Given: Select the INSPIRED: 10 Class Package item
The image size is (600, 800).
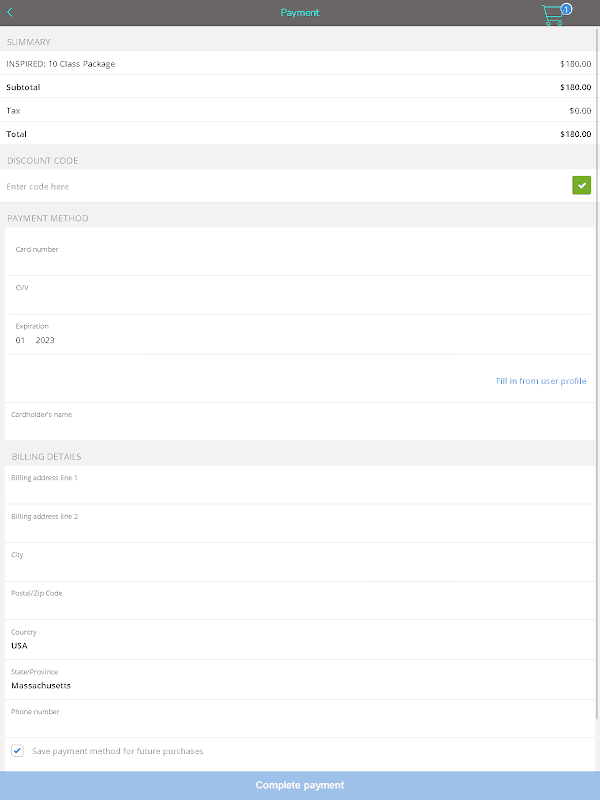Looking at the screenshot, I should click(300, 64).
